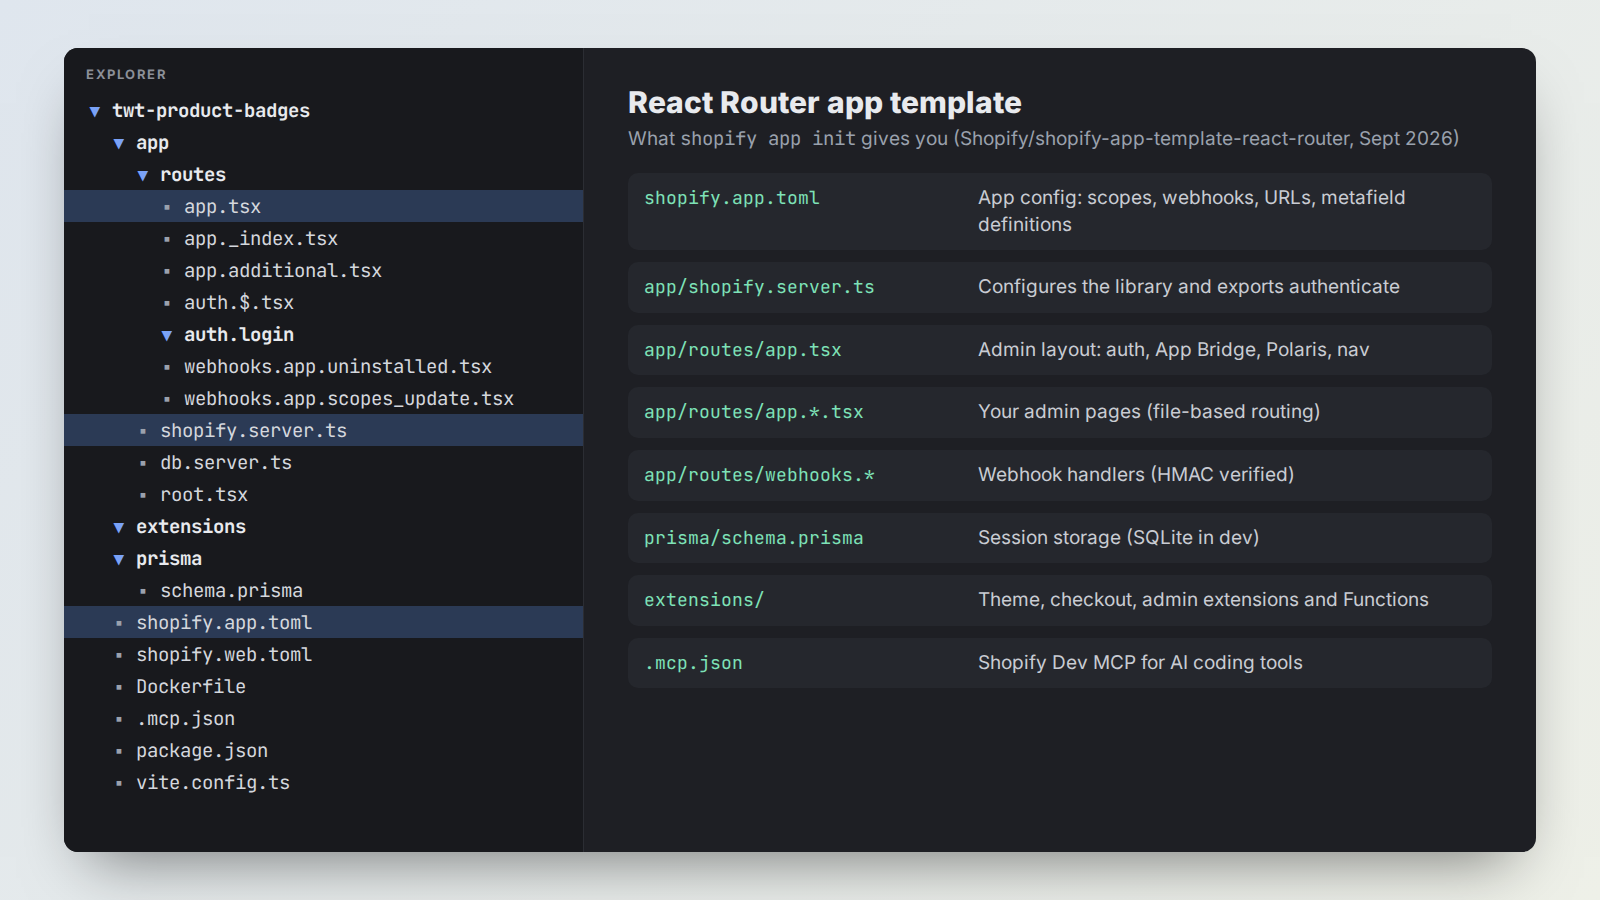Click the 'What shopify app init gives you' subtitle
This screenshot has width=1600, height=900.
1043,139
